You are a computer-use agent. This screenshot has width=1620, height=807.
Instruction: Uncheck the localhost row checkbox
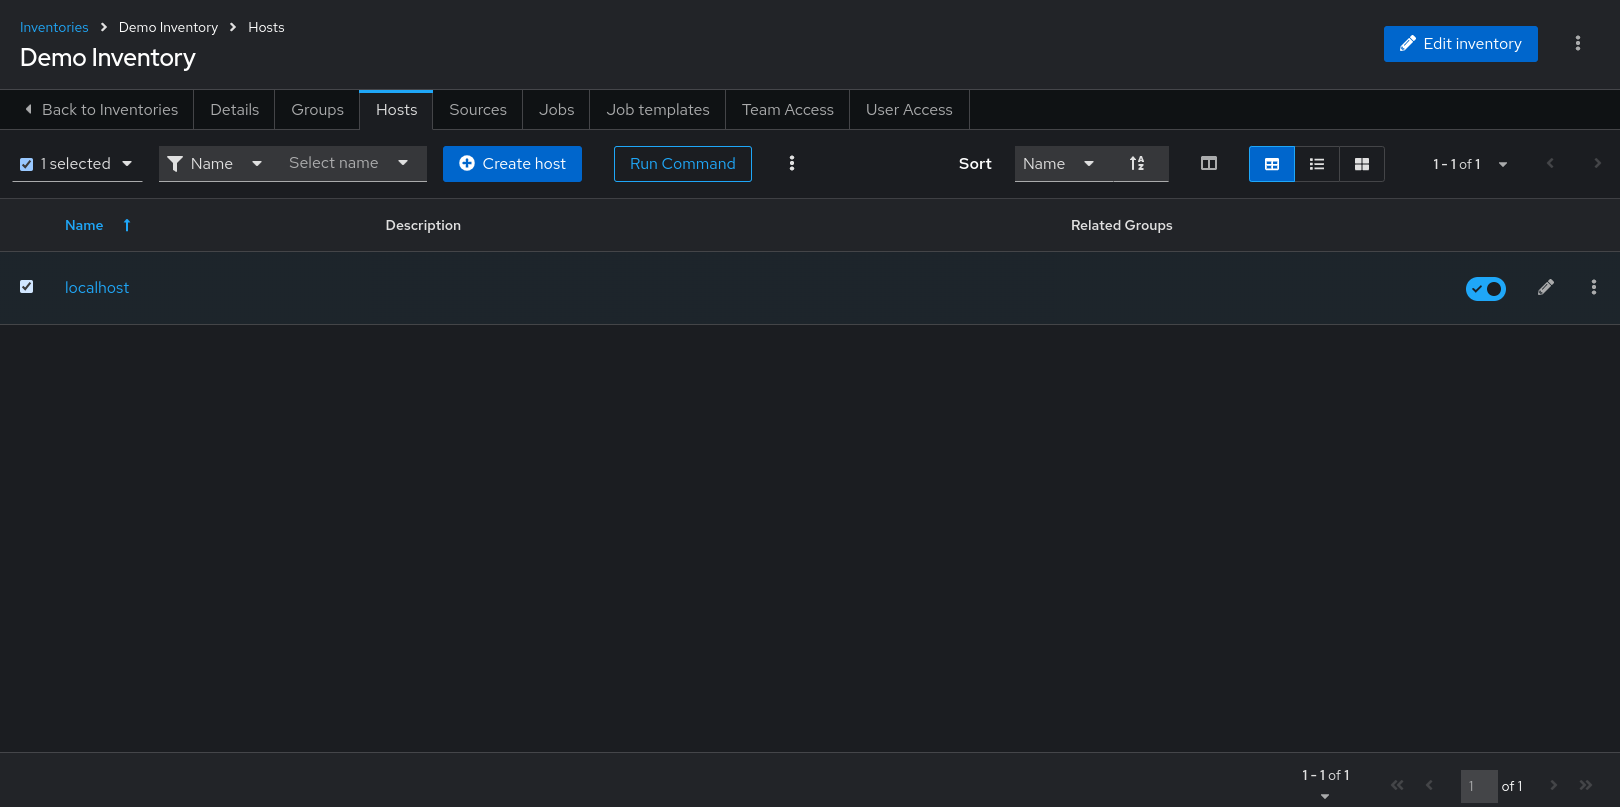[27, 287]
